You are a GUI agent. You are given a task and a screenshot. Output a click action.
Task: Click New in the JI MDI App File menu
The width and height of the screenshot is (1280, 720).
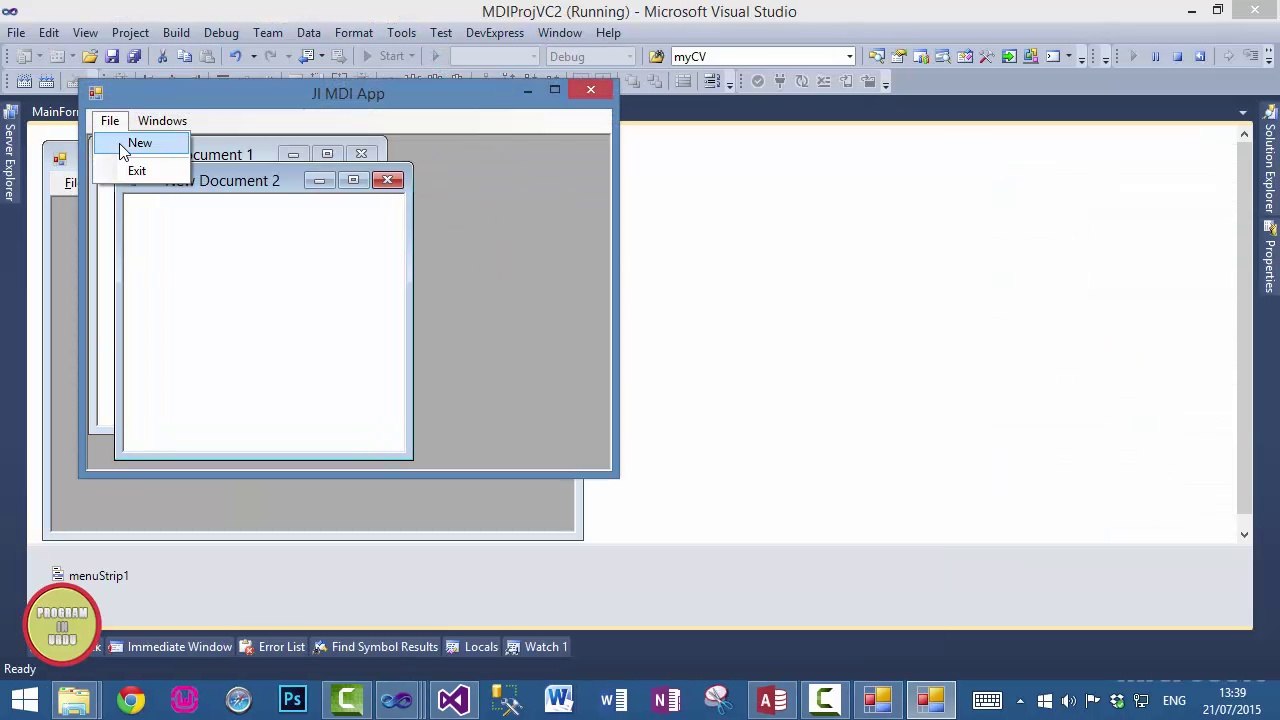[x=140, y=143]
